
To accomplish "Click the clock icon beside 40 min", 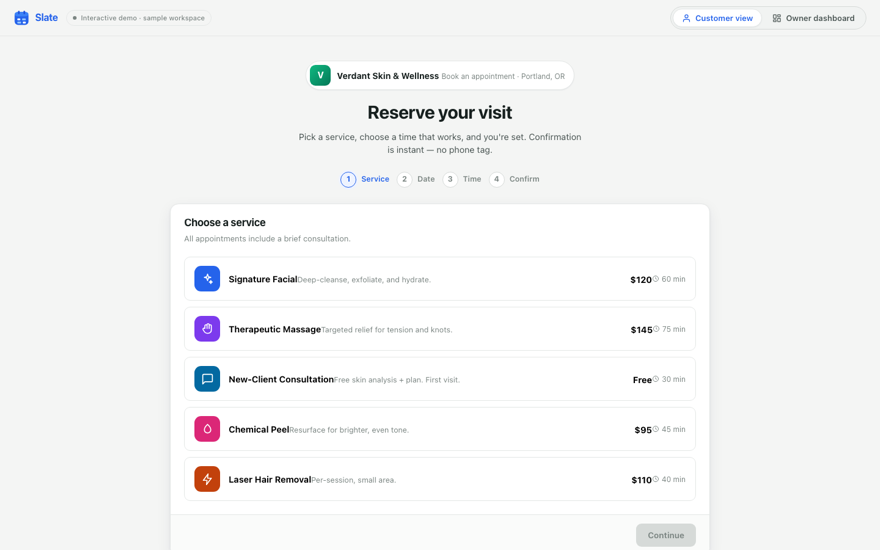I will click(x=656, y=479).
